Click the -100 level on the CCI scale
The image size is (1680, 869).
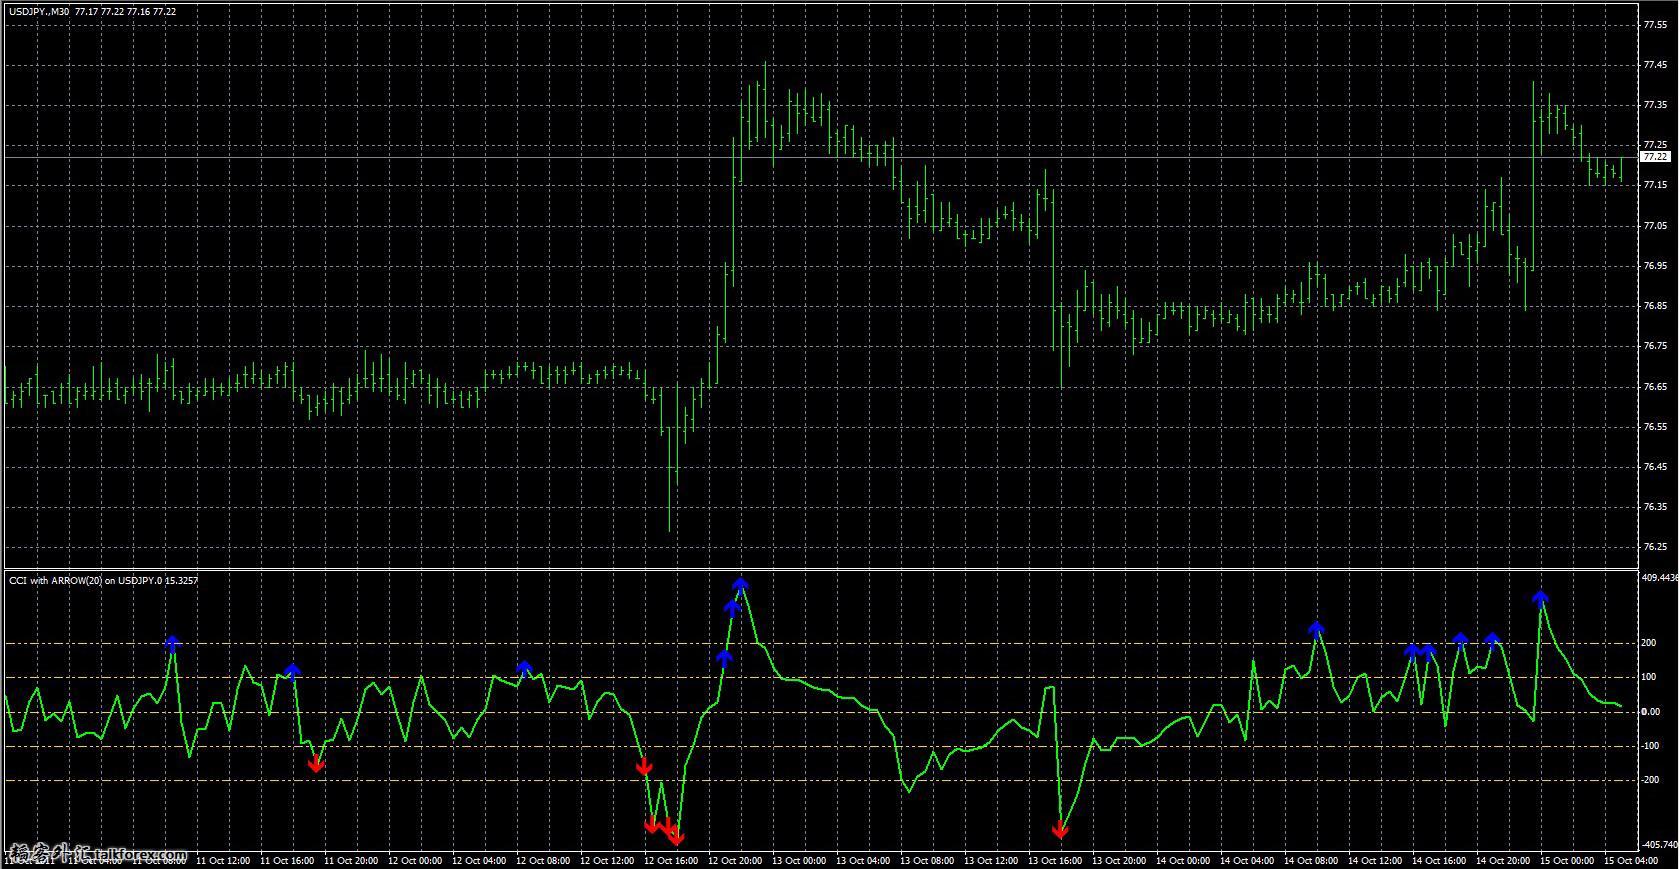coord(1649,746)
